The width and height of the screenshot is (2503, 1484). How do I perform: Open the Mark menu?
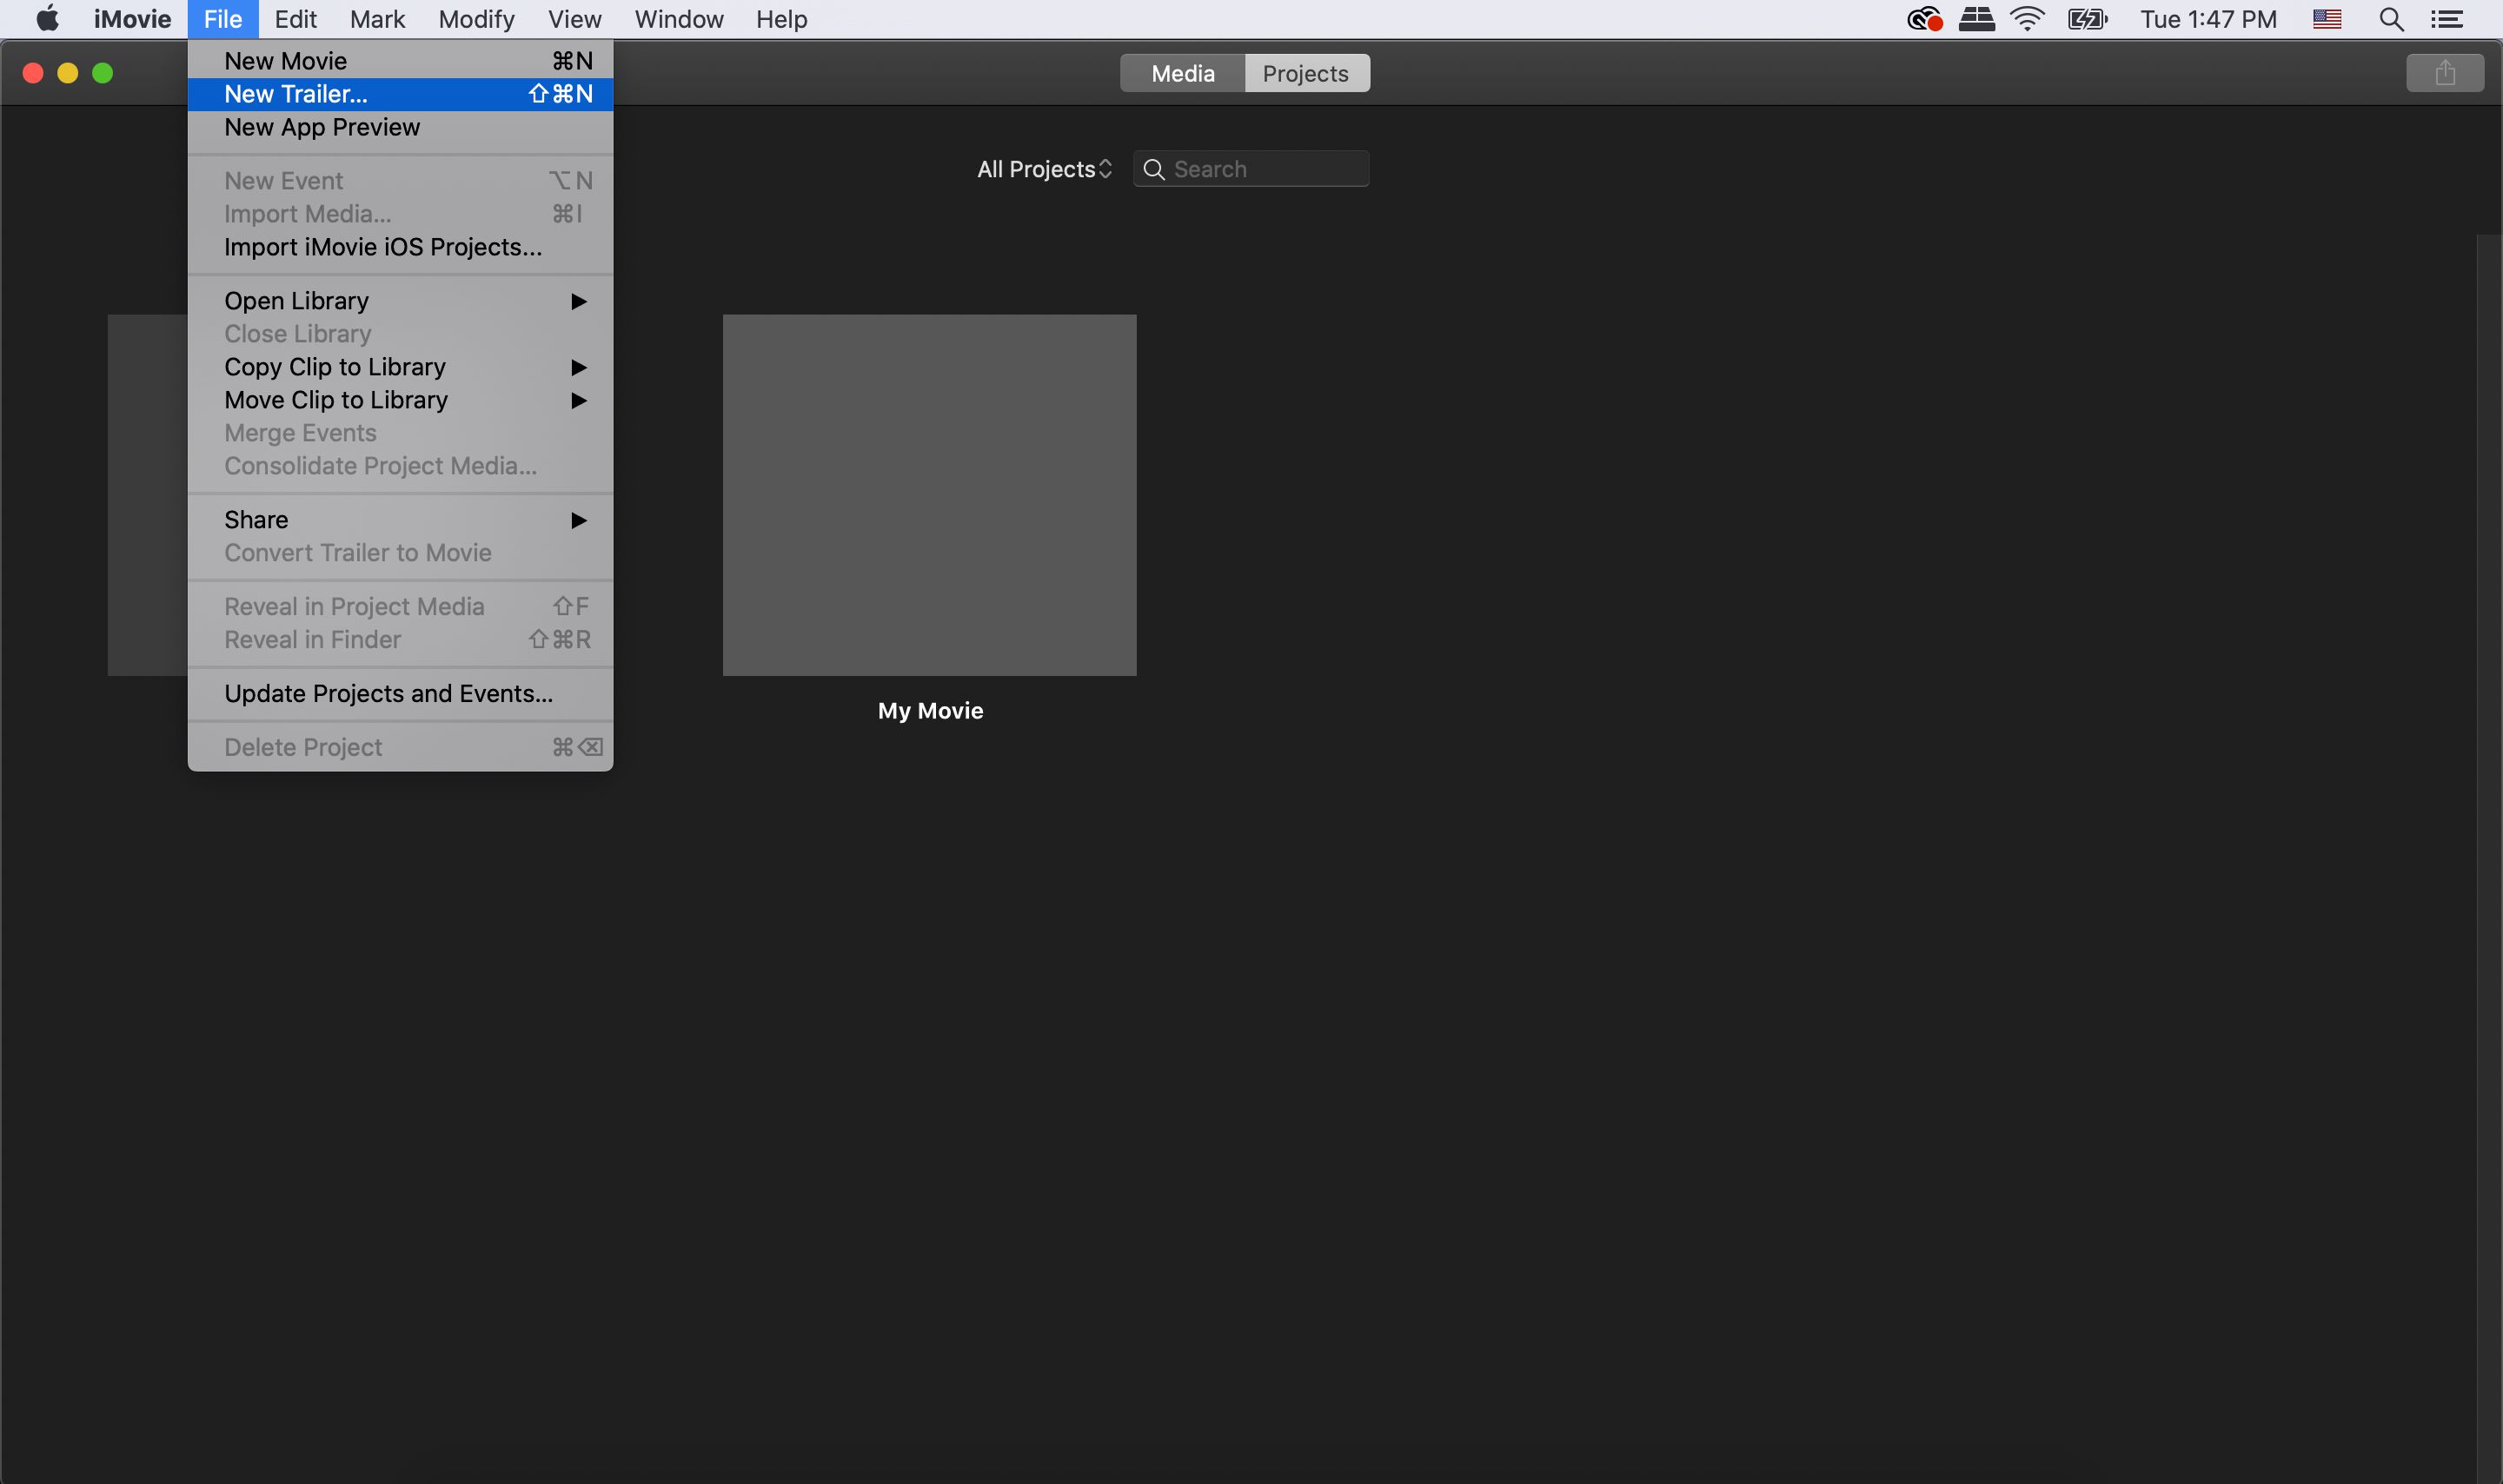[377, 19]
